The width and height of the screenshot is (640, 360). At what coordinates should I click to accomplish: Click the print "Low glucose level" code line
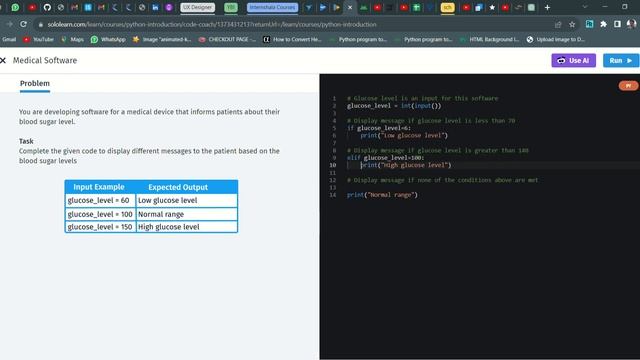point(404,136)
